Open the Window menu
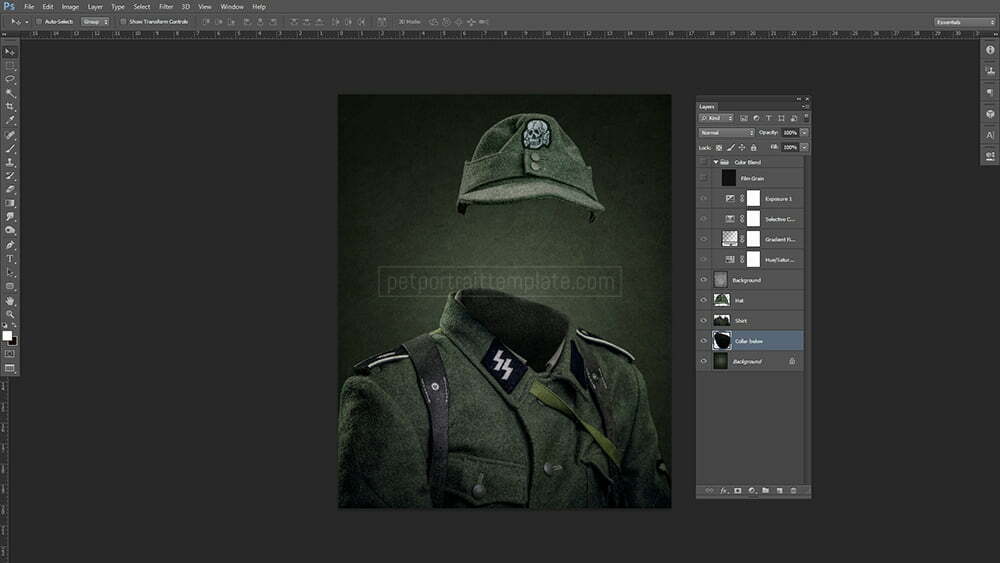The image size is (1000, 563). click(x=232, y=6)
